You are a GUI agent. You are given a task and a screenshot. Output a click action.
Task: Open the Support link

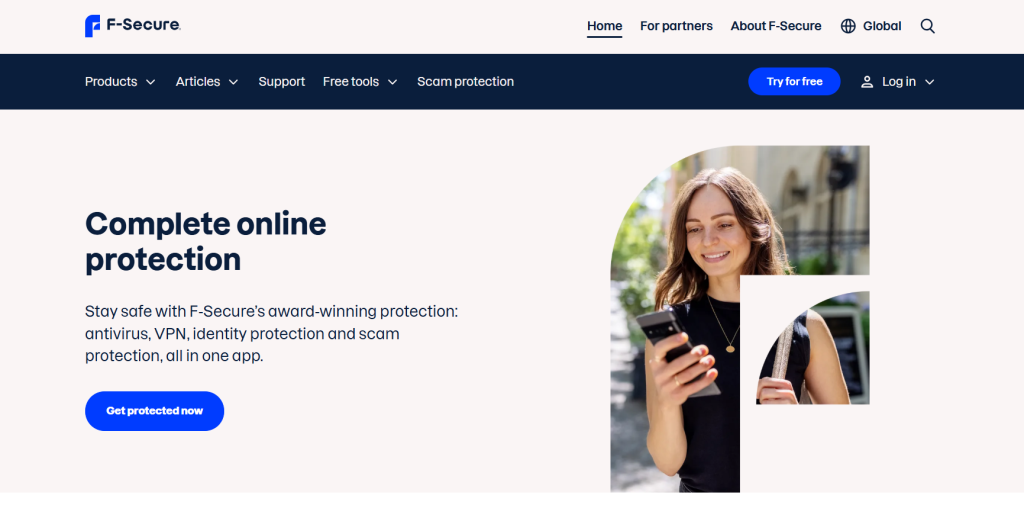pos(281,82)
